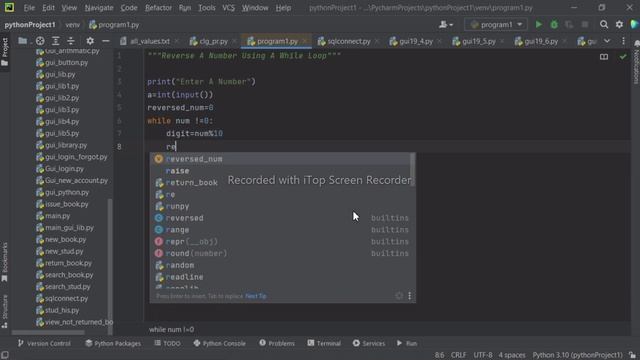Choose range builtin from completion list

coord(281,230)
